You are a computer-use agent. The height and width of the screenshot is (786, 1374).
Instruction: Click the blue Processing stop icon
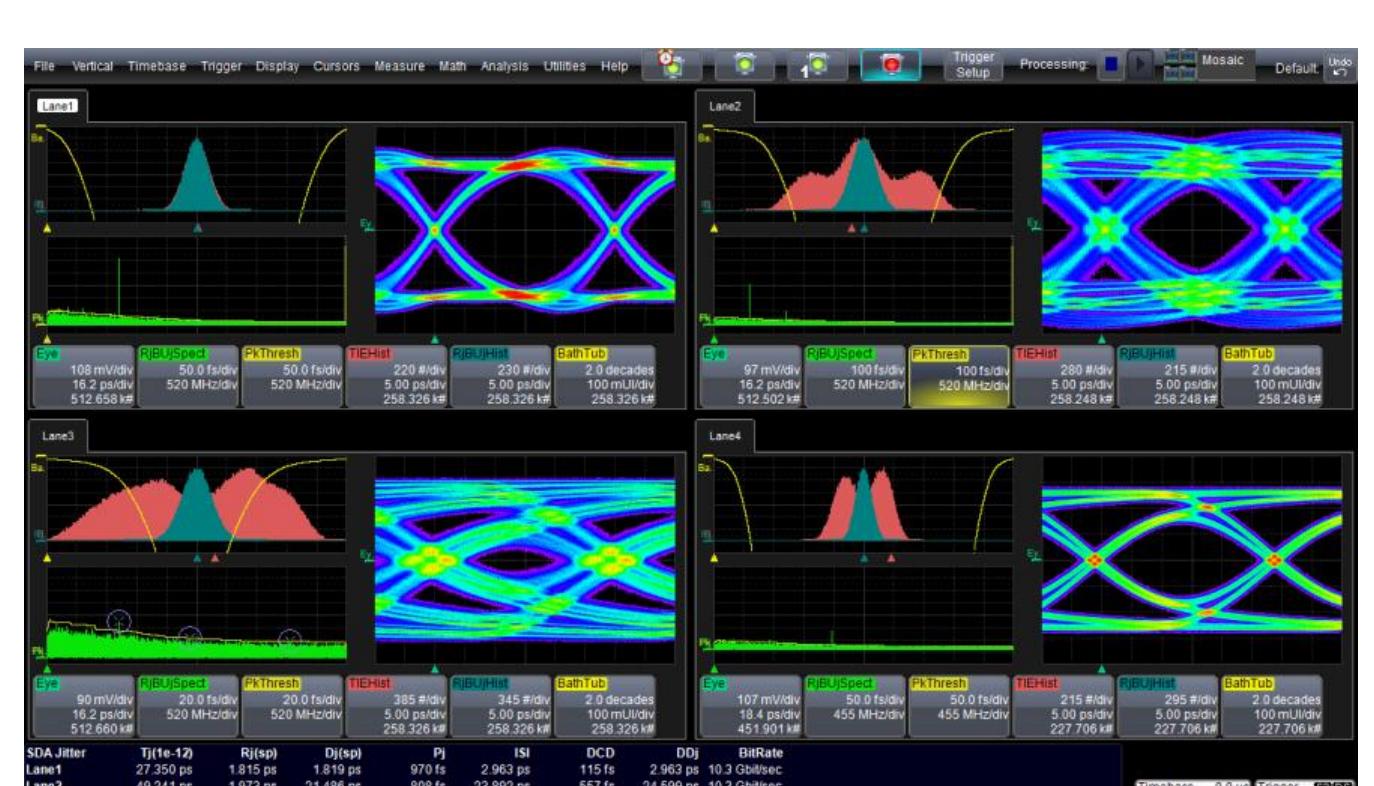pos(1110,63)
